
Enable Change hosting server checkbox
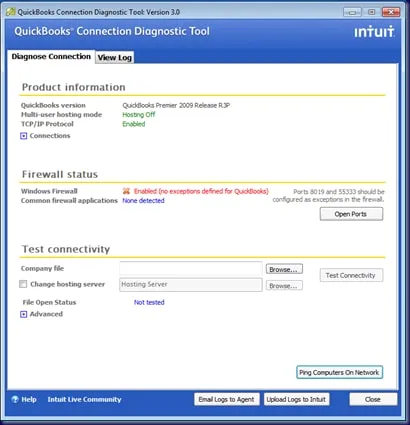pos(23,284)
